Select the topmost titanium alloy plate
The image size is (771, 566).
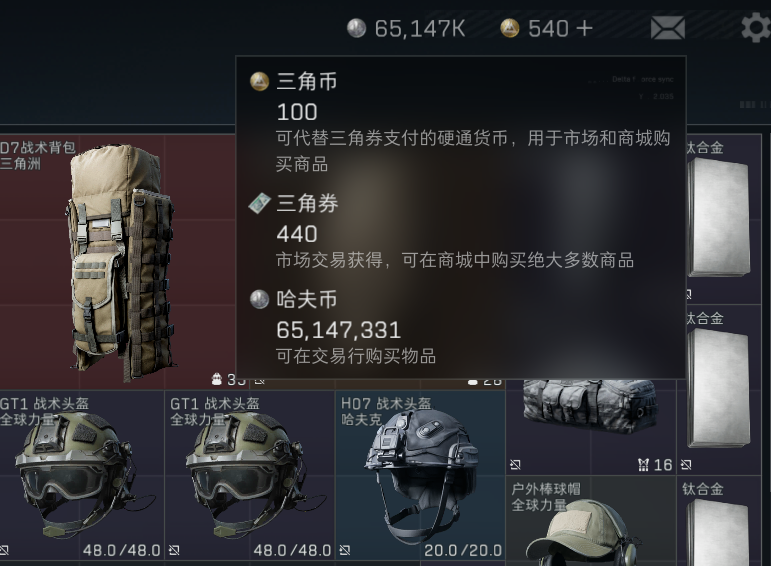[x=724, y=219]
